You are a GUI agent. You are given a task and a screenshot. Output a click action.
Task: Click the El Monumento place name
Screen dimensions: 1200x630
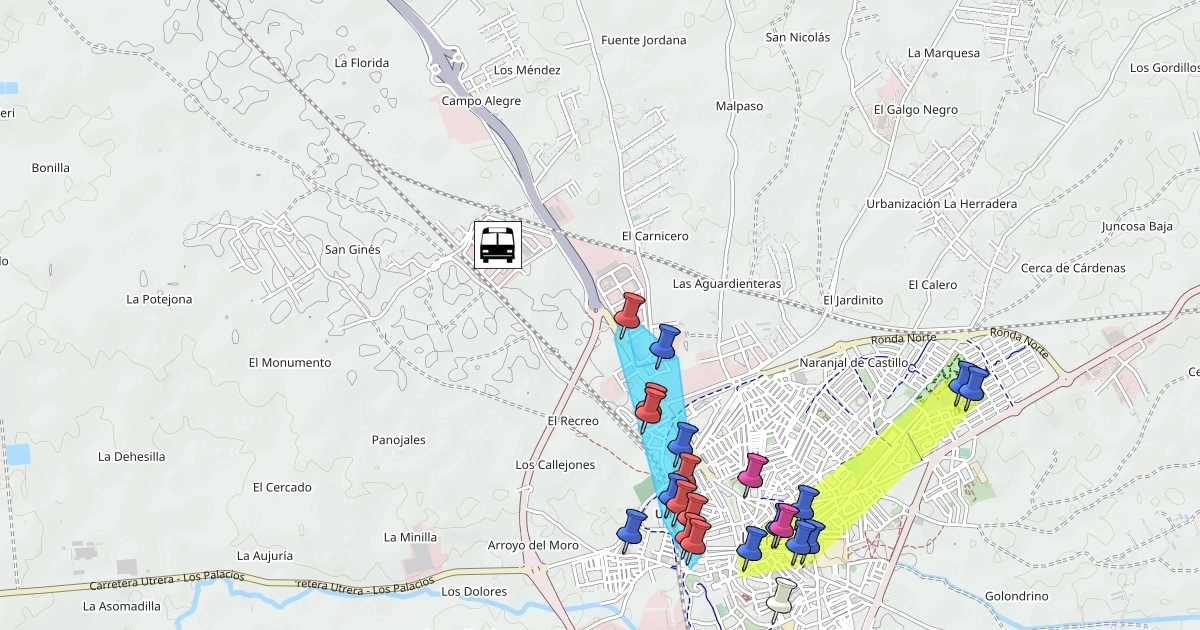[x=289, y=363]
